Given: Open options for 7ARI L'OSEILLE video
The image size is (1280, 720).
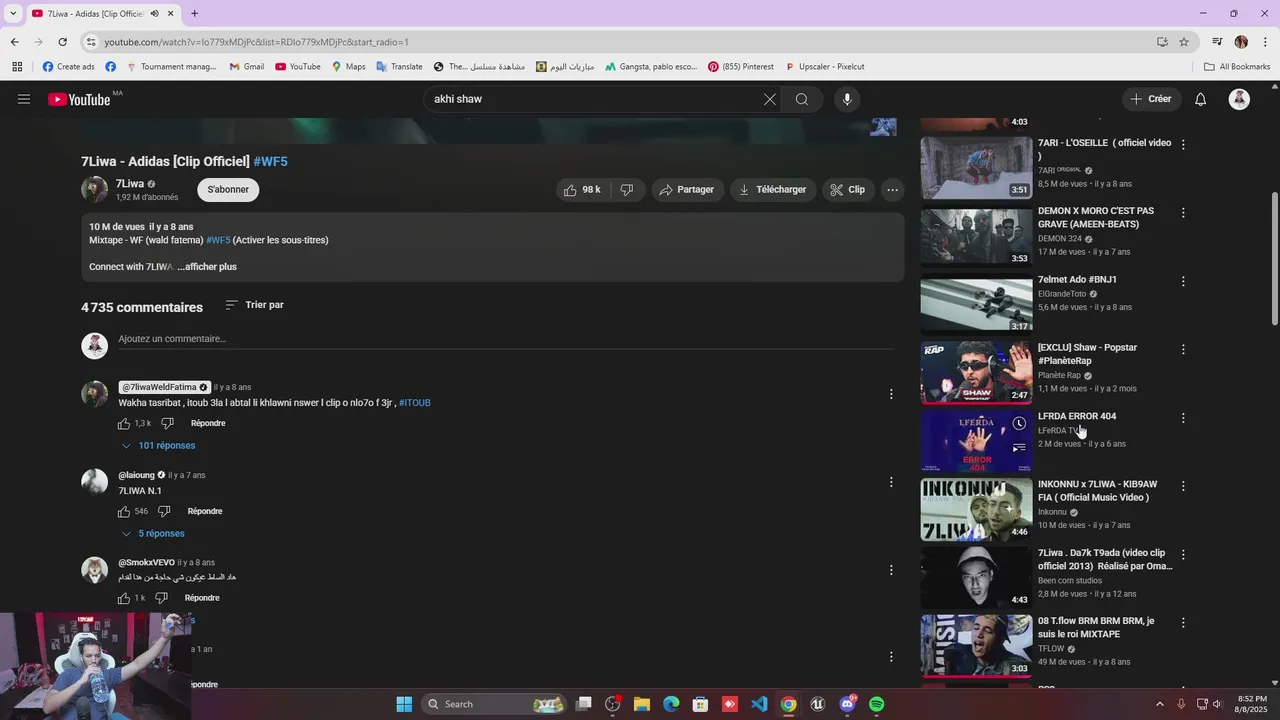Looking at the screenshot, I should [1183, 144].
